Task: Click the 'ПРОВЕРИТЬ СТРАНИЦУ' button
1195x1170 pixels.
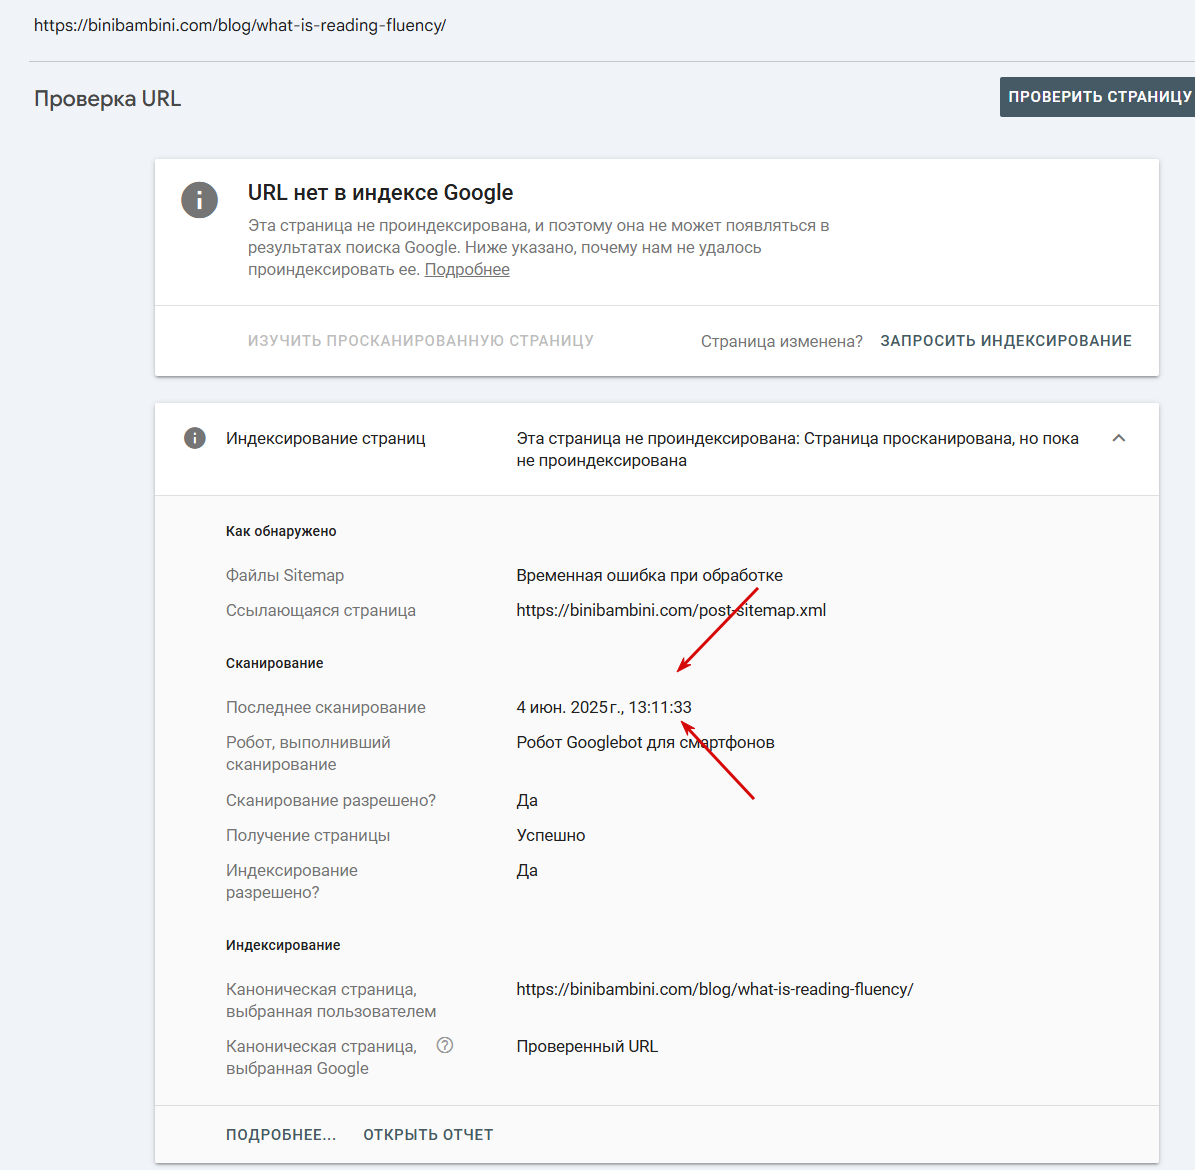Action: [1097, 97]
